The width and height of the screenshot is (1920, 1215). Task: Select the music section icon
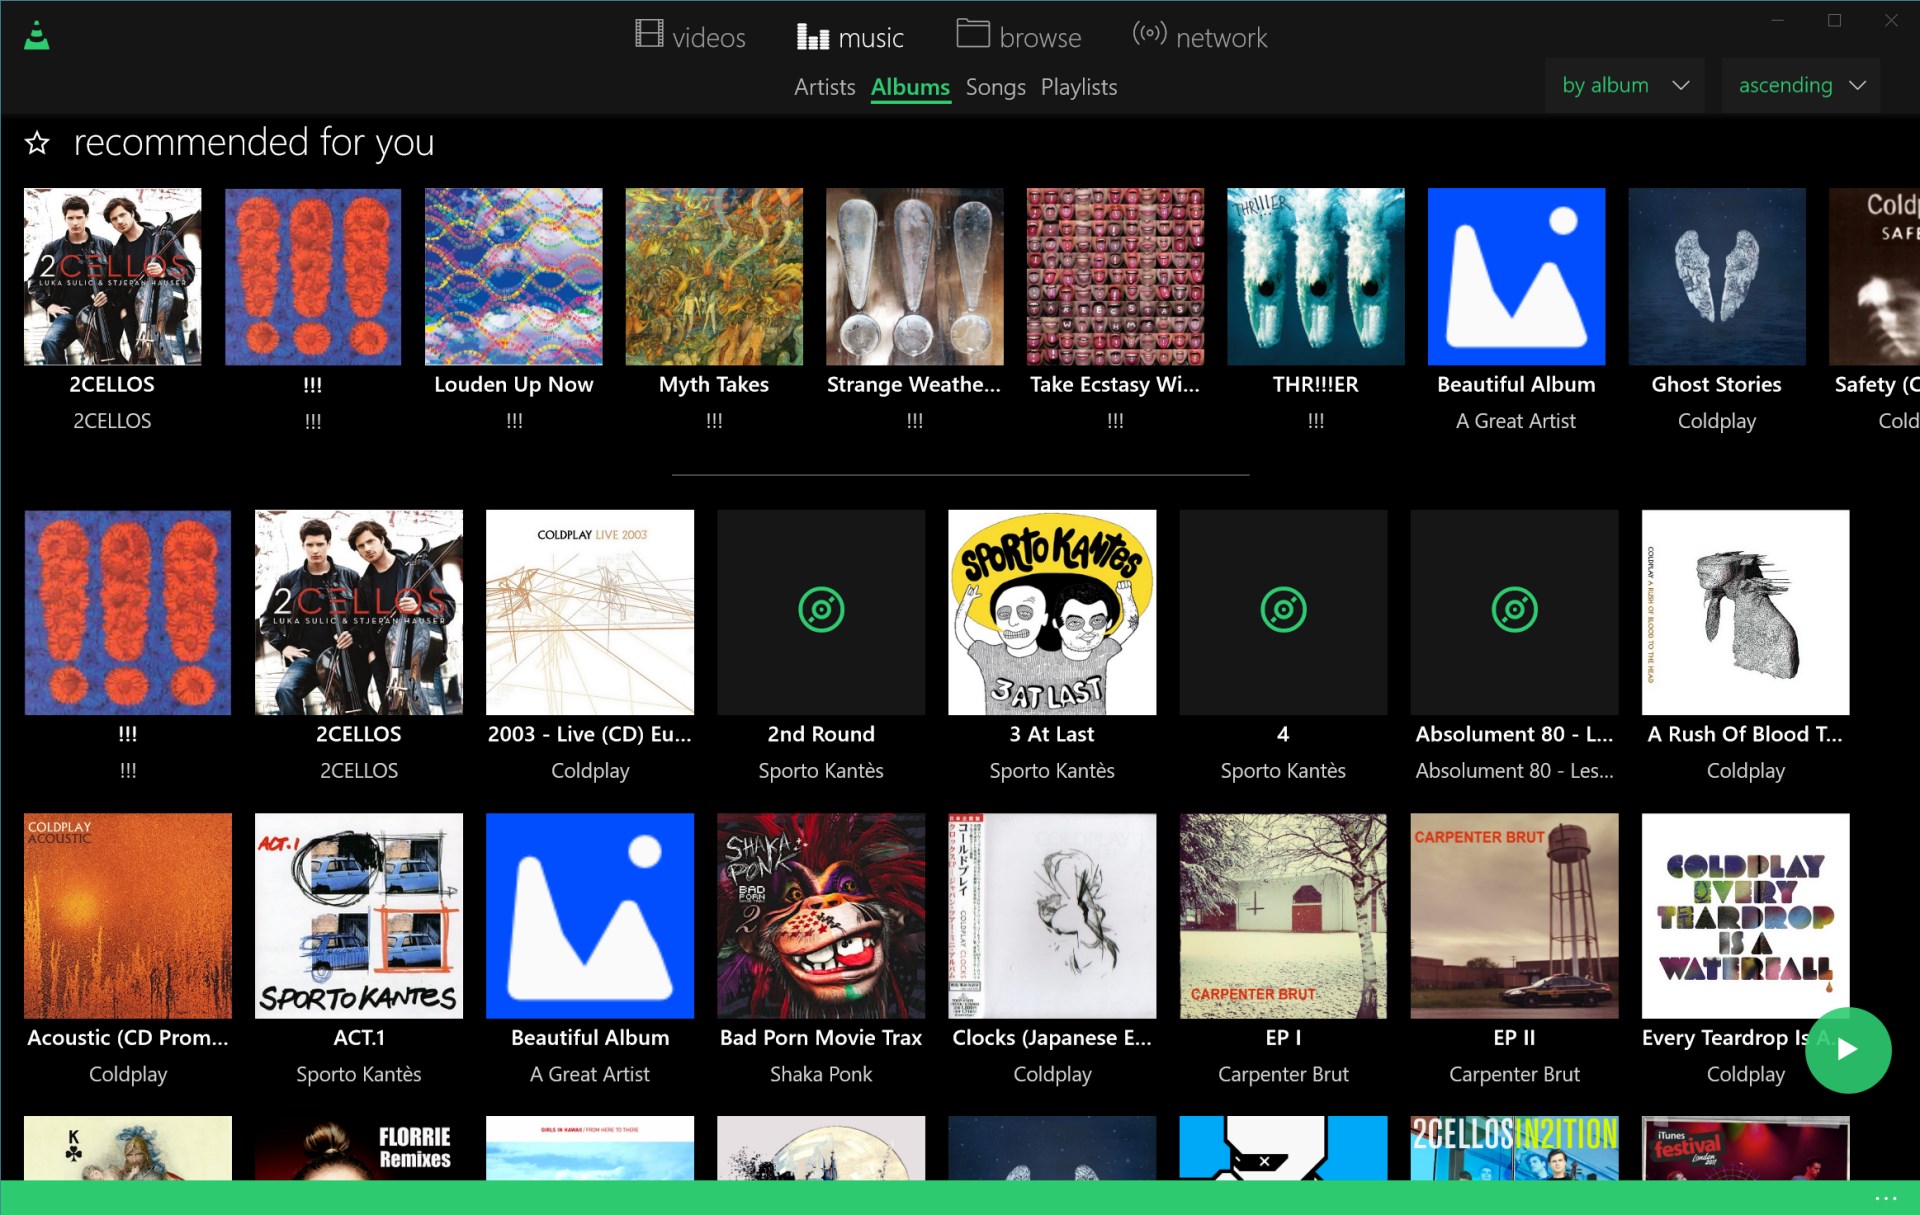[811, 36]
